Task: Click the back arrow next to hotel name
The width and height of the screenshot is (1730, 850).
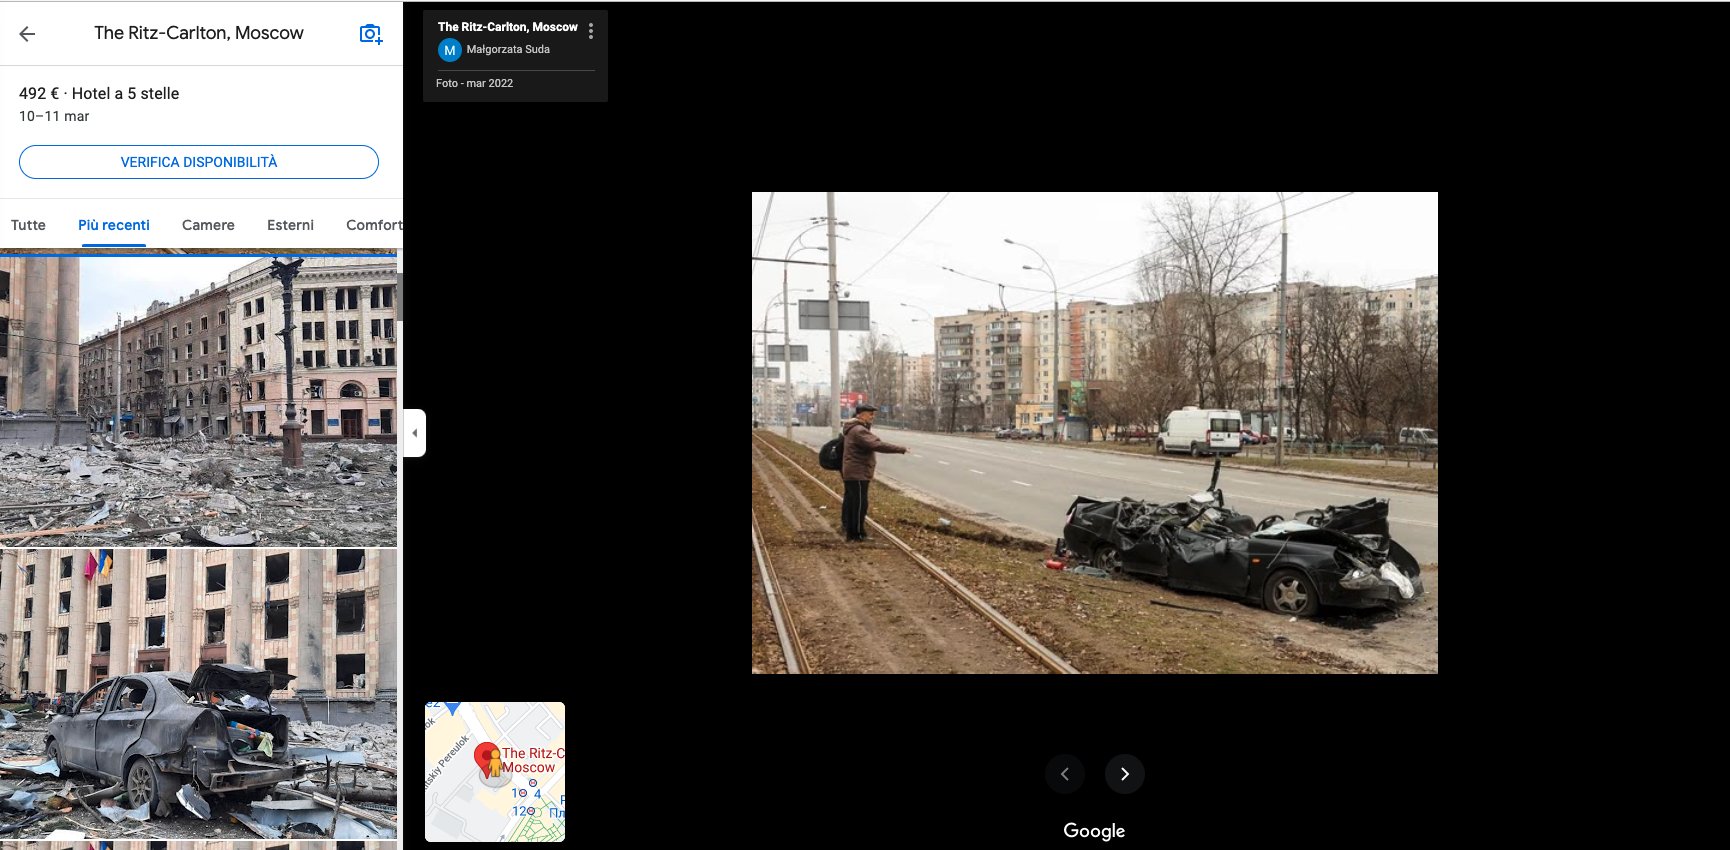Action: click(x=27, y=33)
